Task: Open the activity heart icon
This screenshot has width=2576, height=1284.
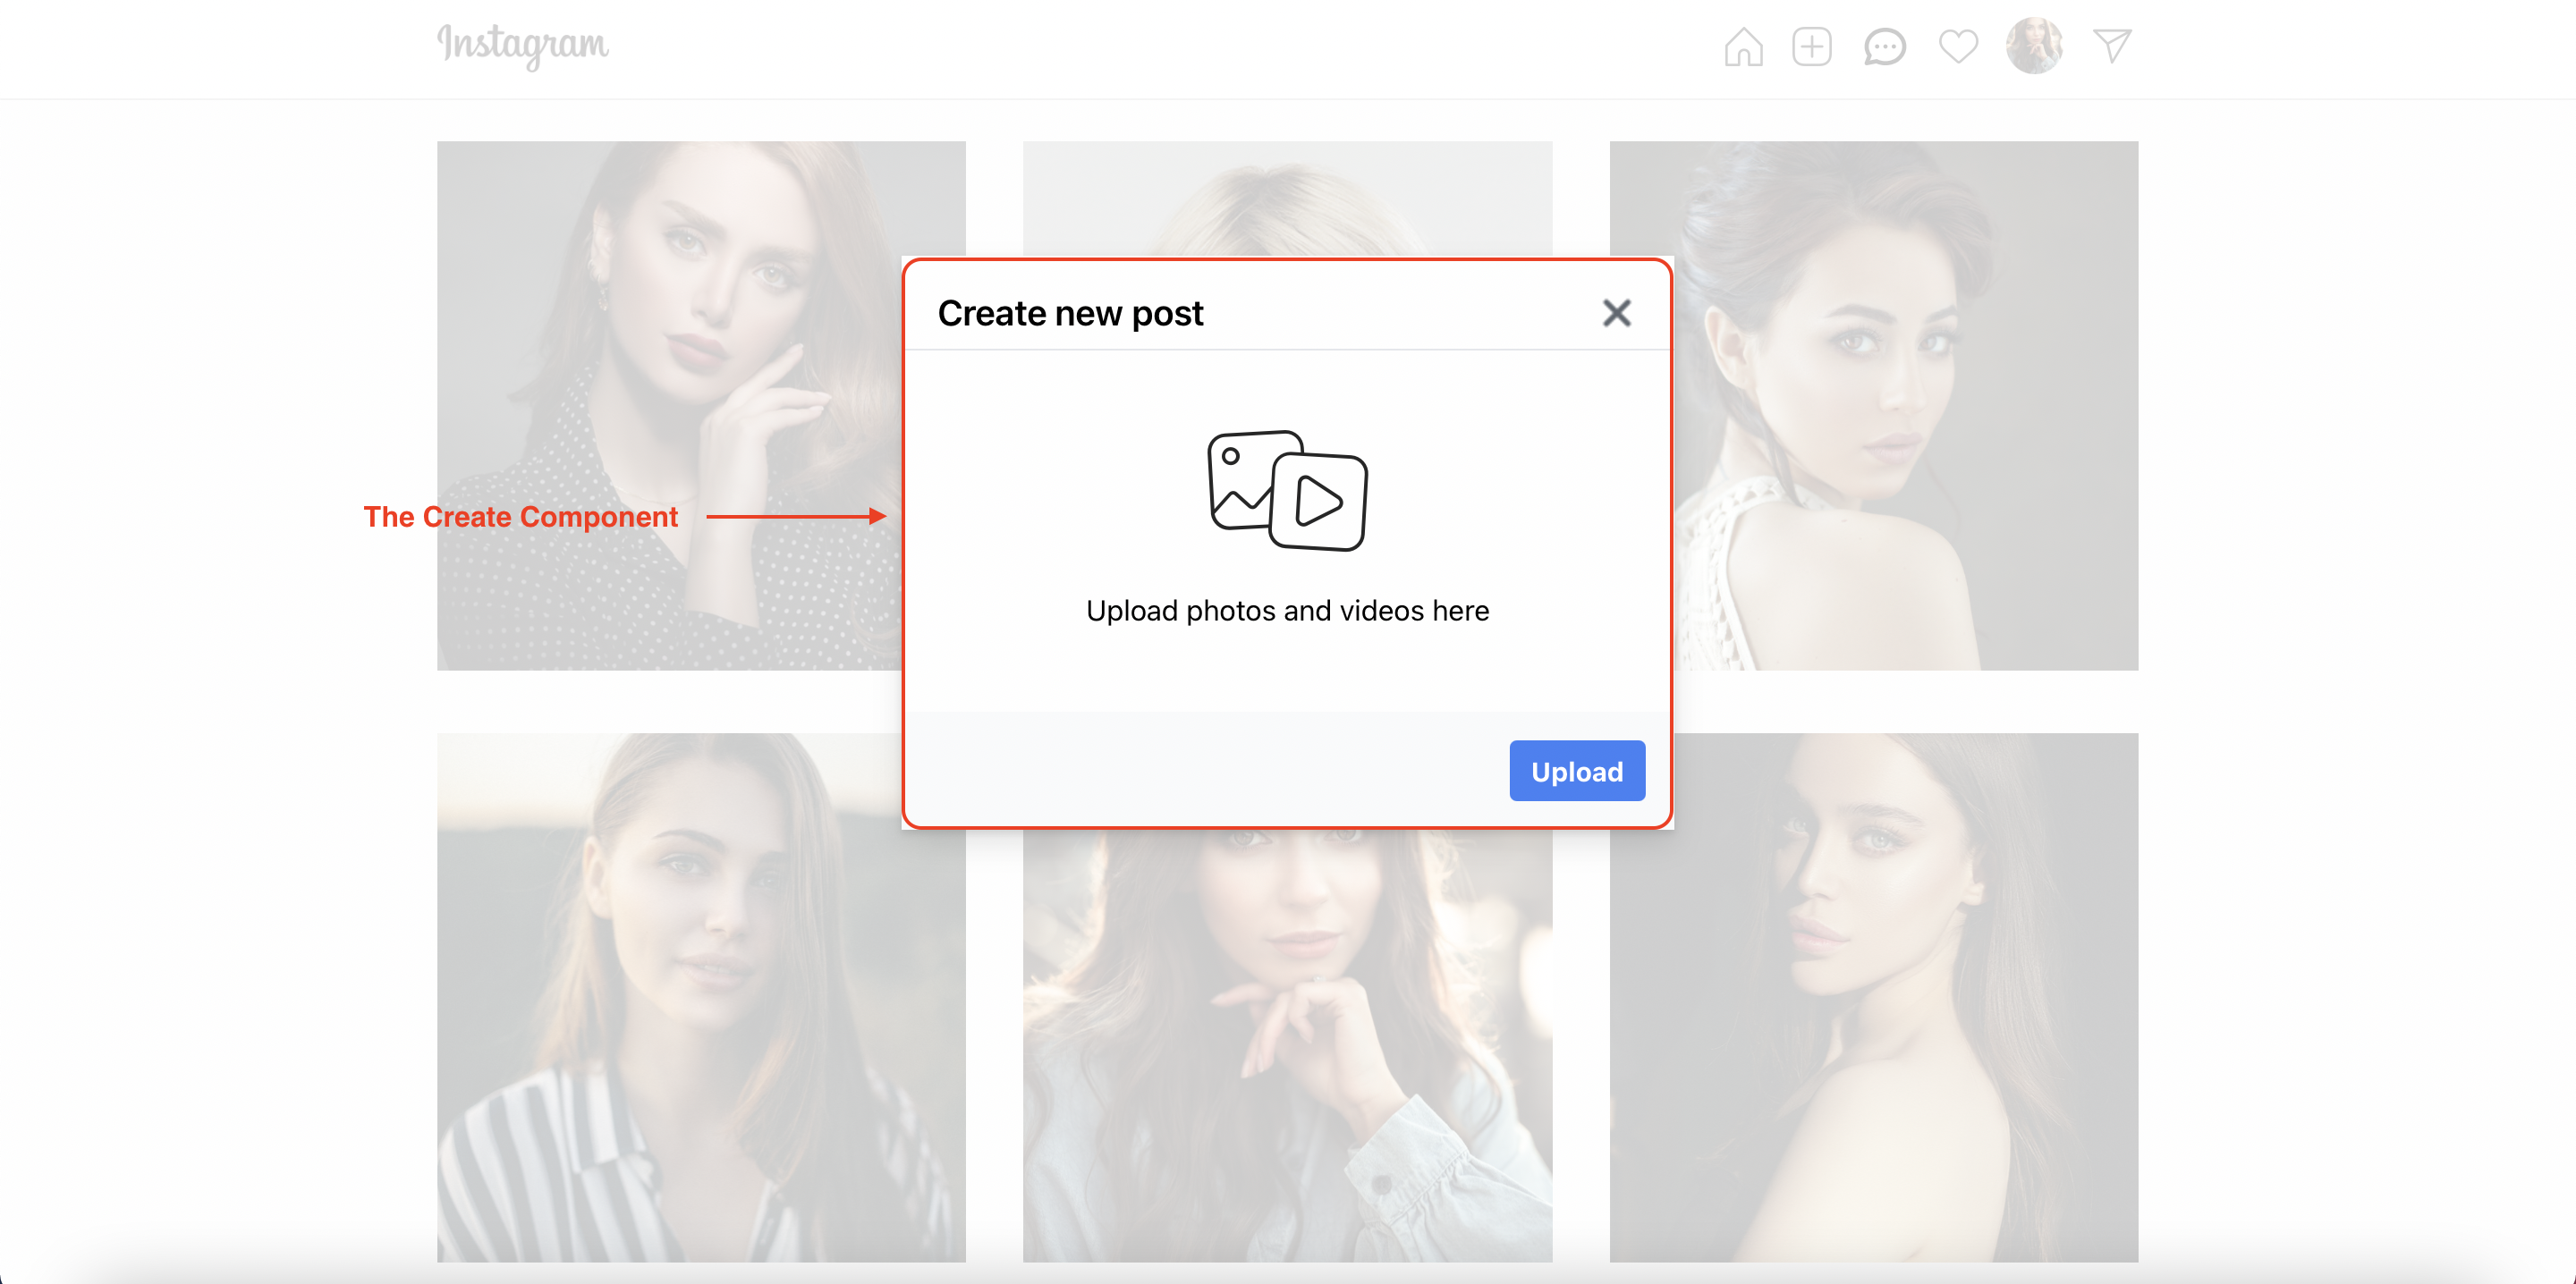Action: pos(1958,46)
